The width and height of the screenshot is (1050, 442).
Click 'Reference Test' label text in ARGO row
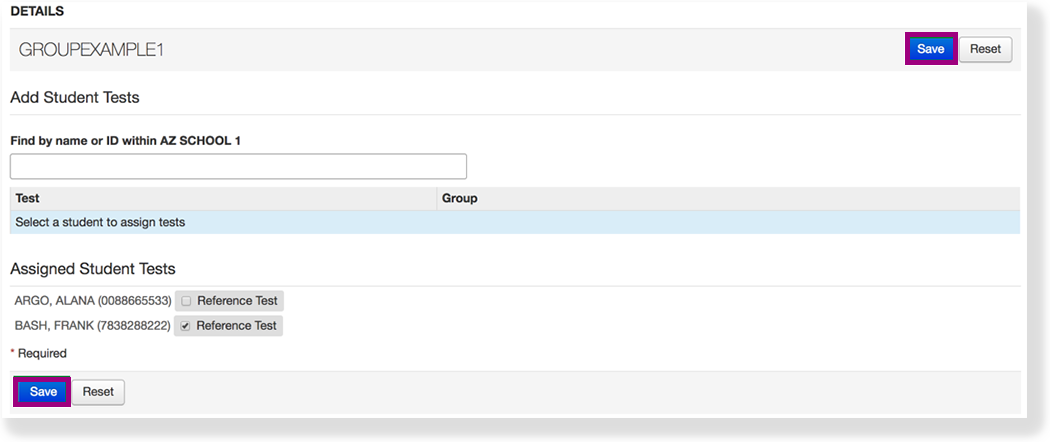237,301
